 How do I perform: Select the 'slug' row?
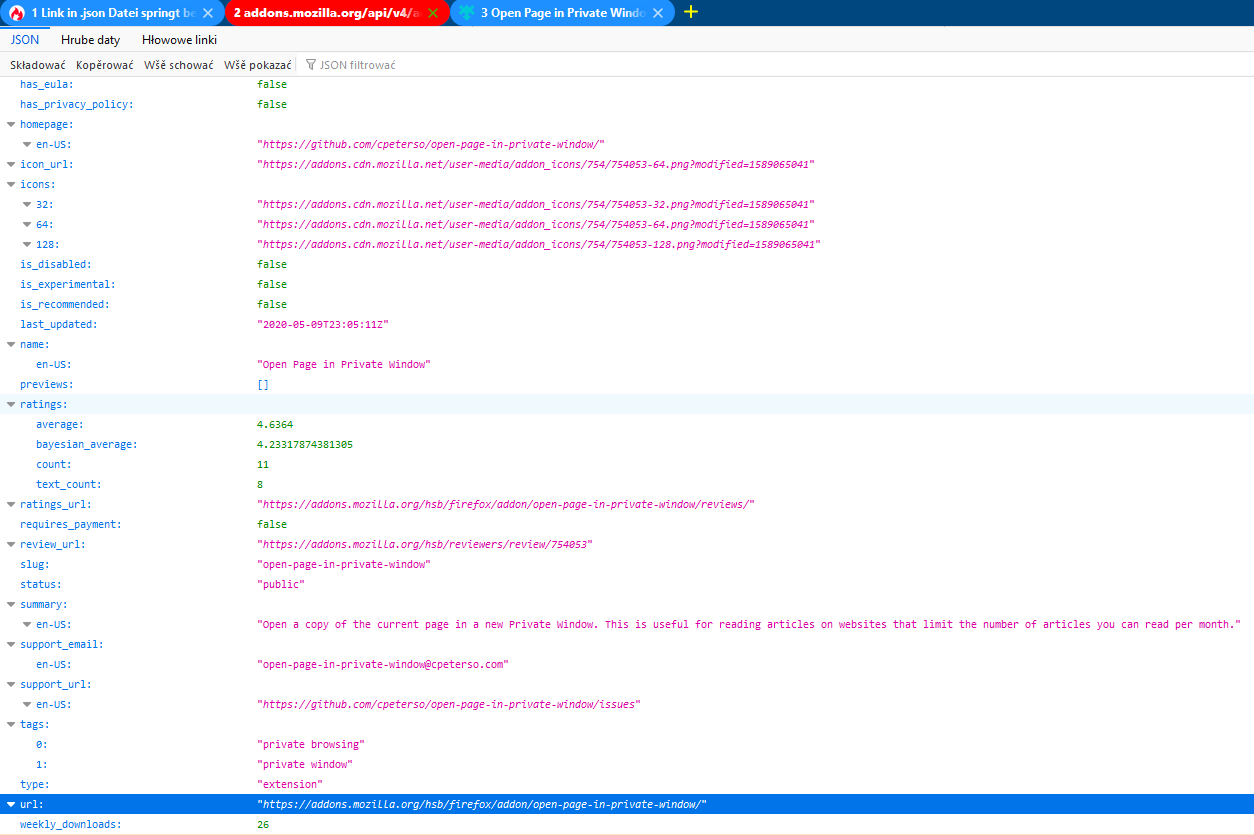click(x=627, y=564)
